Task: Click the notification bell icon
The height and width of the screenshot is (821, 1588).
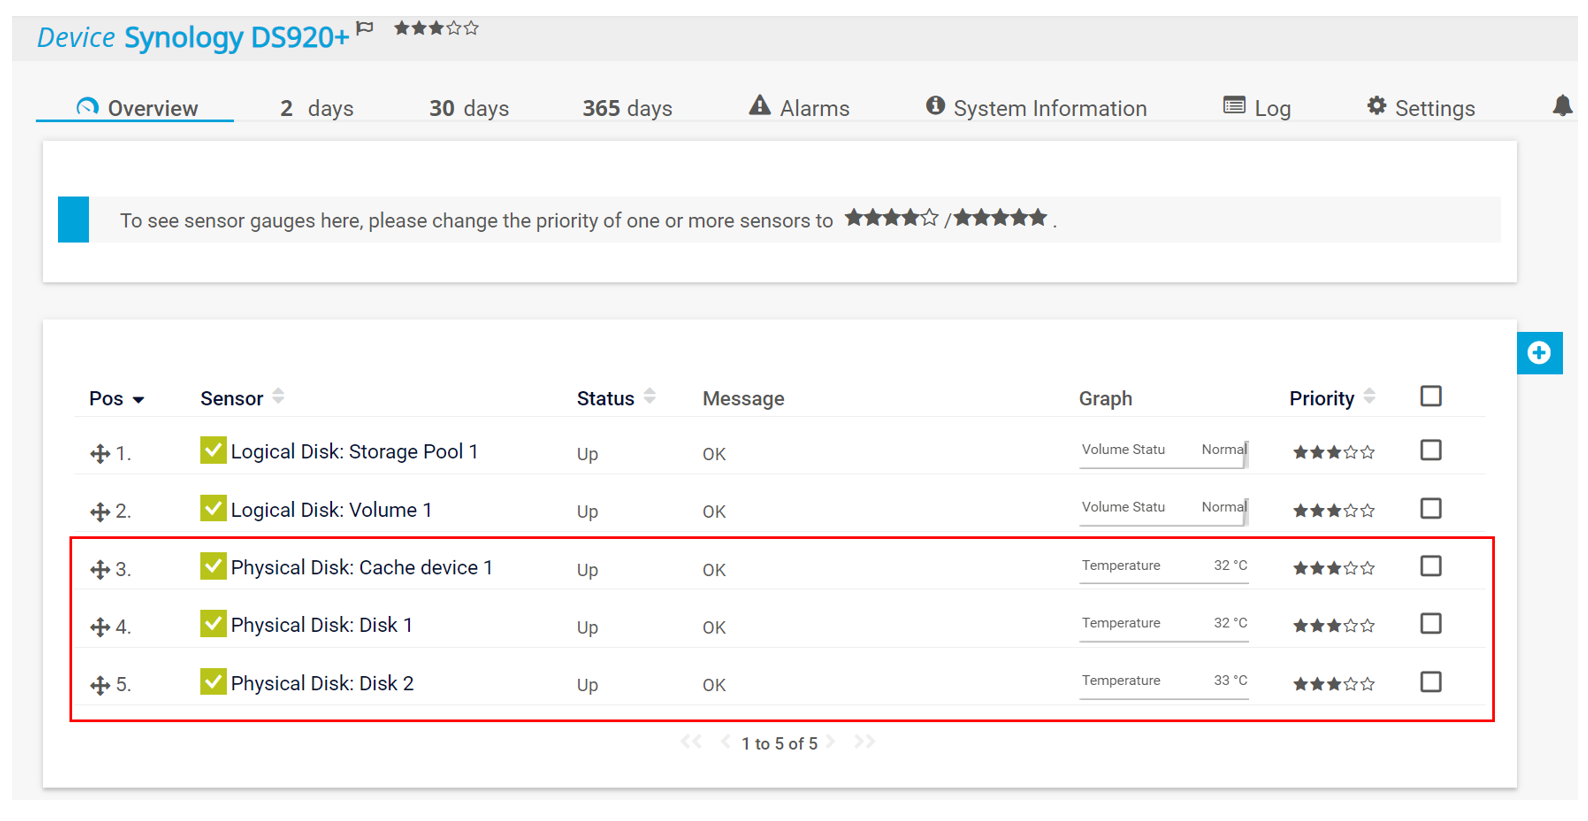Action: tap(1561, 106)
